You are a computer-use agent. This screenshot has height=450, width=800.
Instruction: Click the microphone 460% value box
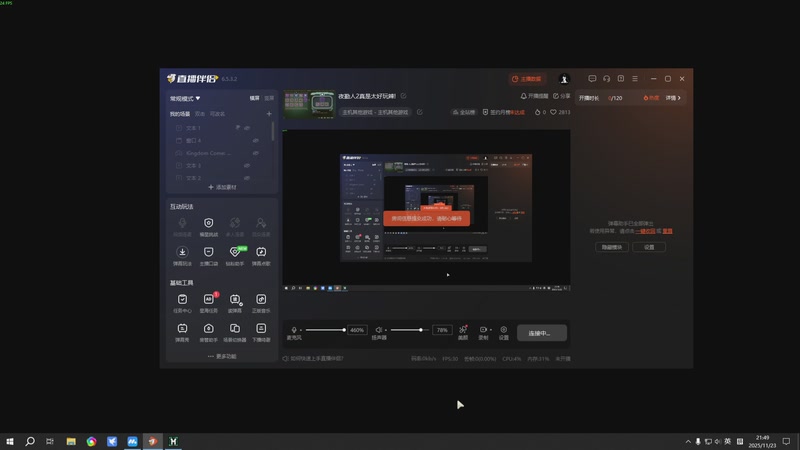click(357, 330)
